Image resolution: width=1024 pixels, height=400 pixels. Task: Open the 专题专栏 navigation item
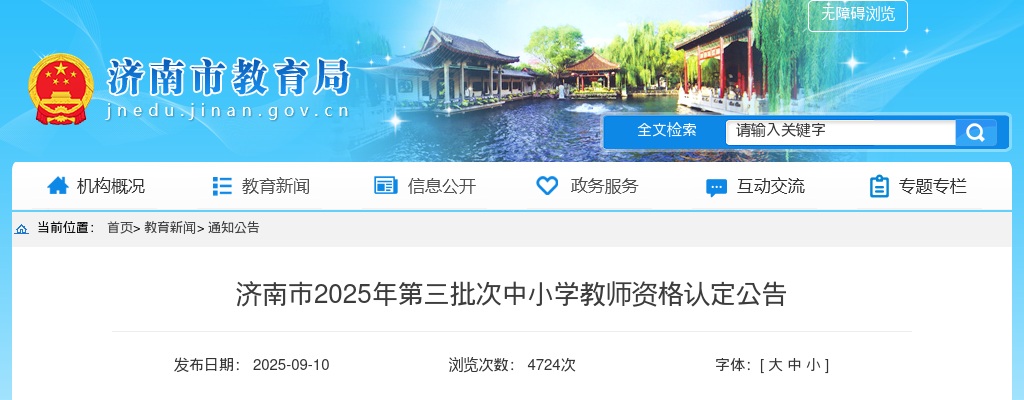coord(933,186)
